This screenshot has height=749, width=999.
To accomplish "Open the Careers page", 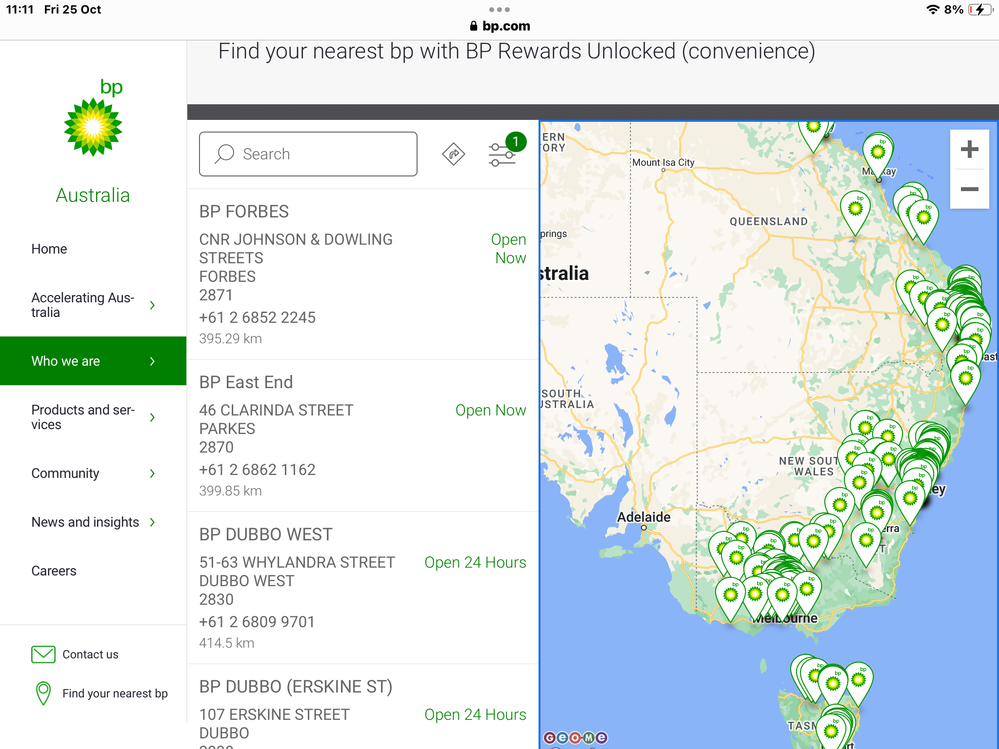I will coord(54,571).
